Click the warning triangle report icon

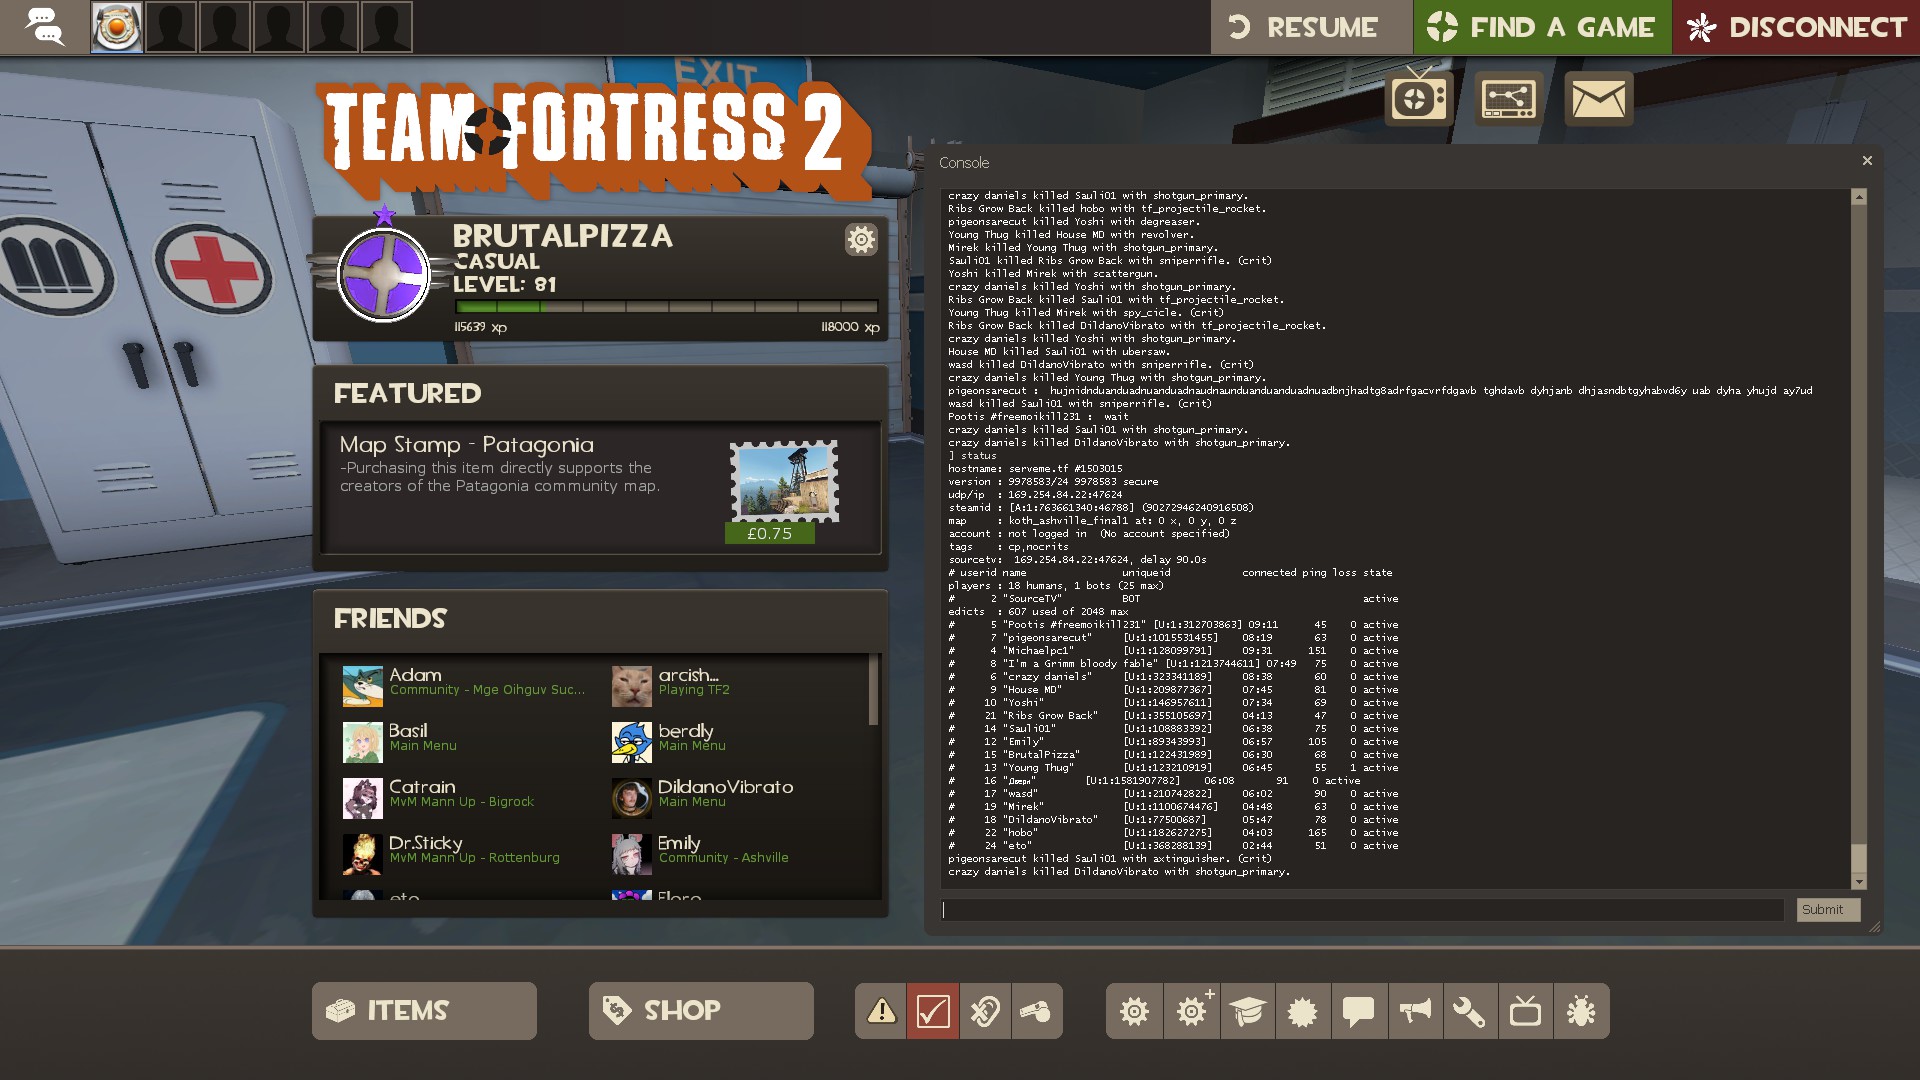point(881,1011)
